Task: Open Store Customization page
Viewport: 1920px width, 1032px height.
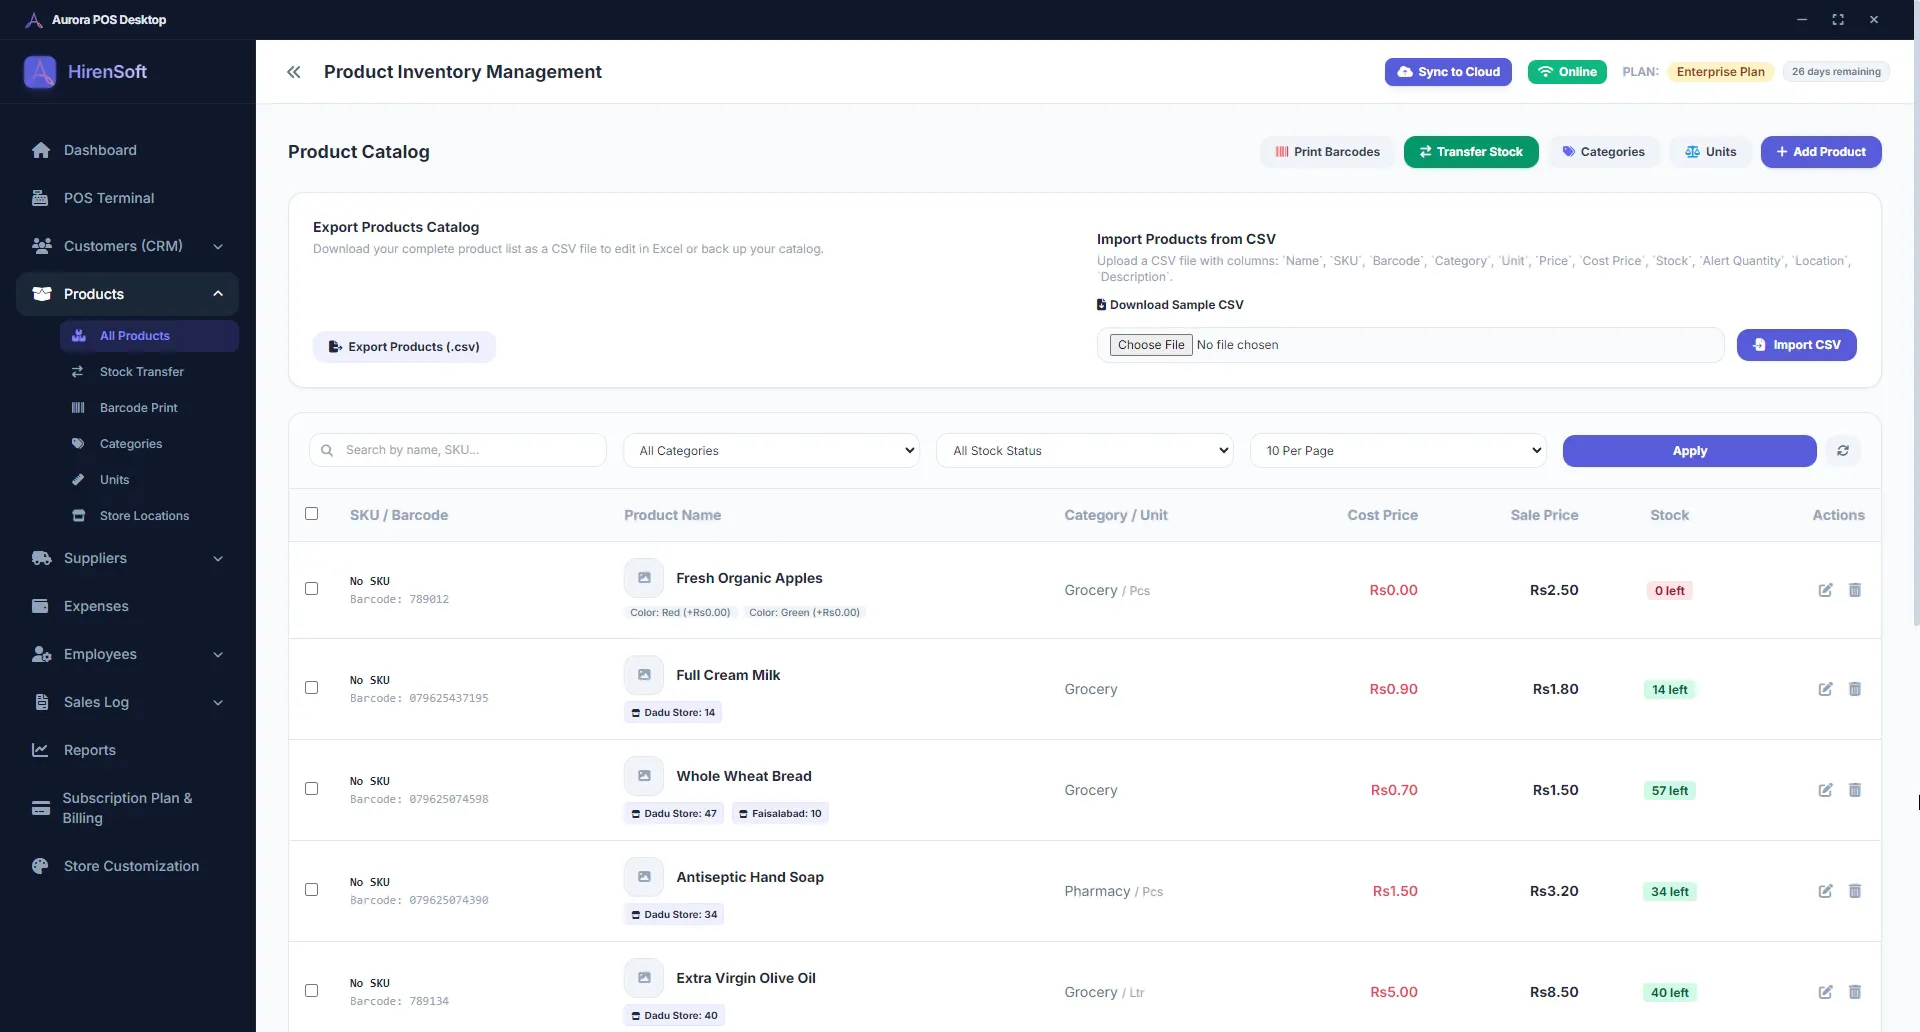Action: (128, 866)
